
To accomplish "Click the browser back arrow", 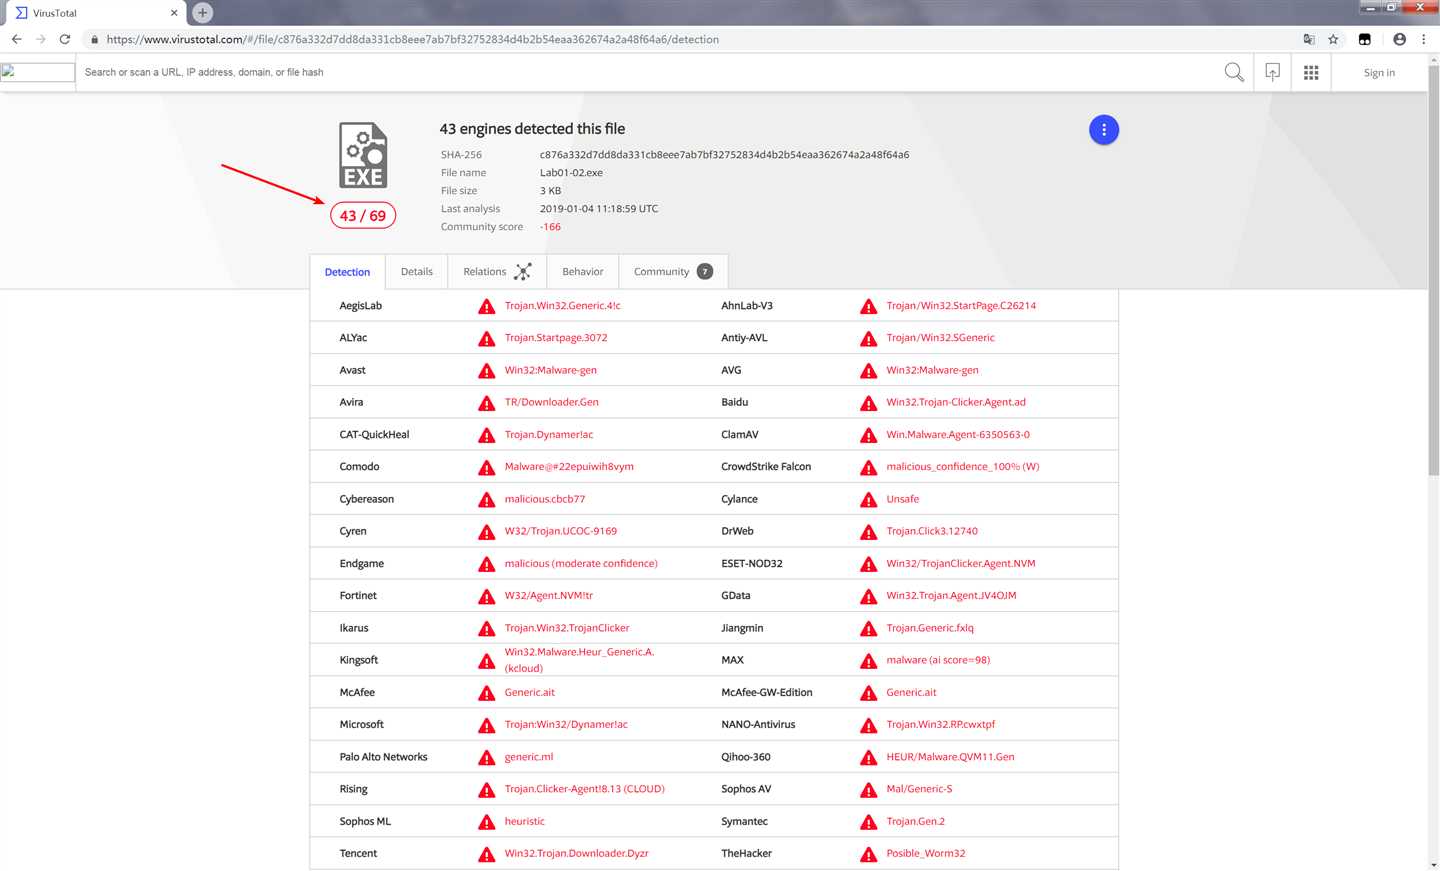I will [x=16, y=39].
